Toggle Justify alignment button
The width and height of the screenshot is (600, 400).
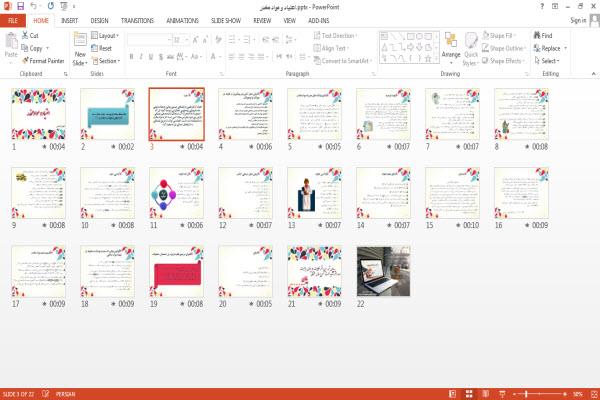[261, 57]
